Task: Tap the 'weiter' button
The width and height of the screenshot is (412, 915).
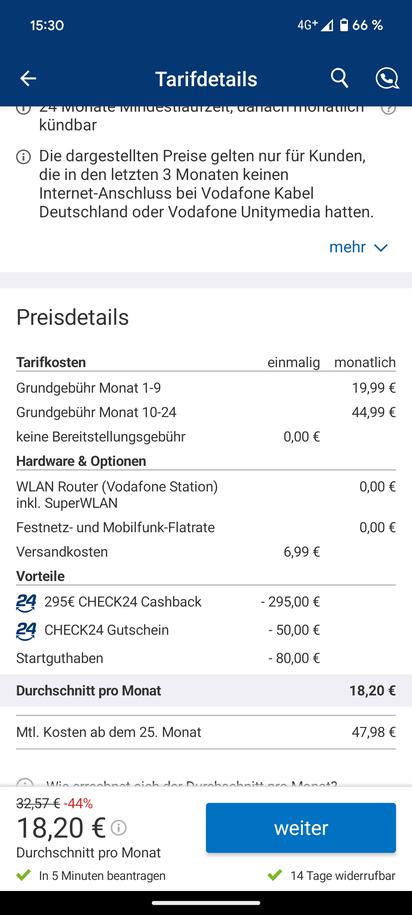Action: click(x=301, y=827)
